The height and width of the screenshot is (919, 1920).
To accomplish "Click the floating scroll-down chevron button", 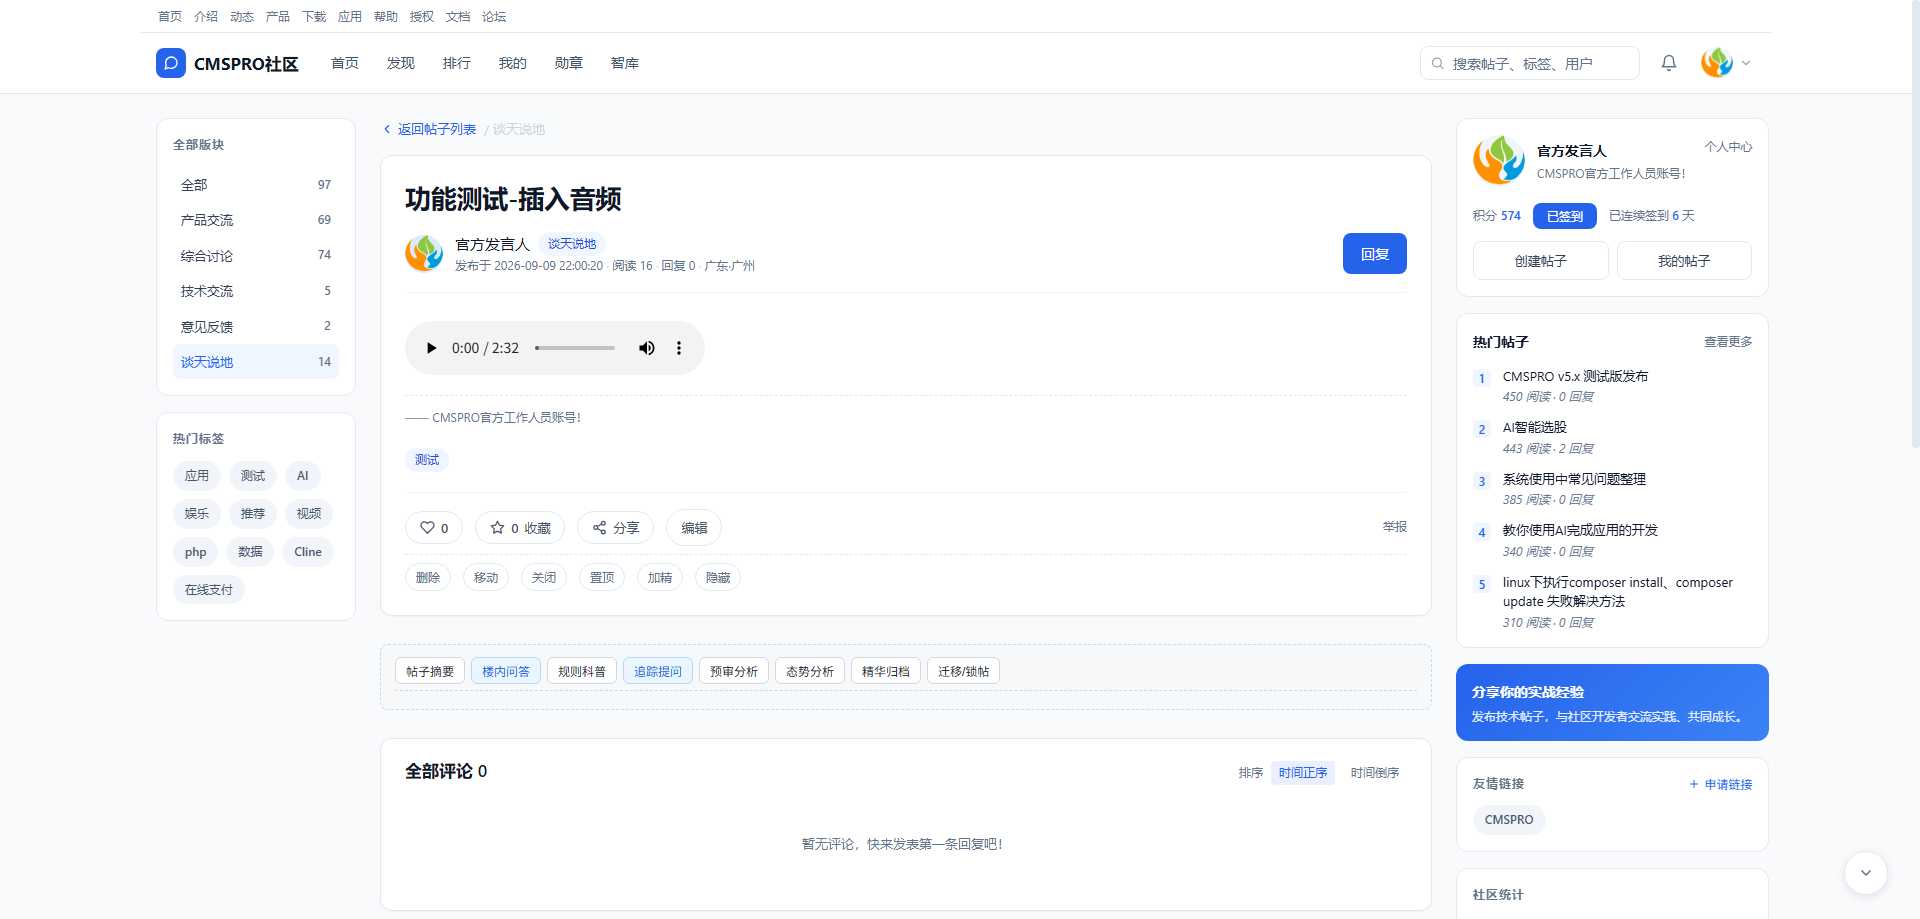I will (x=1866, y=873).
